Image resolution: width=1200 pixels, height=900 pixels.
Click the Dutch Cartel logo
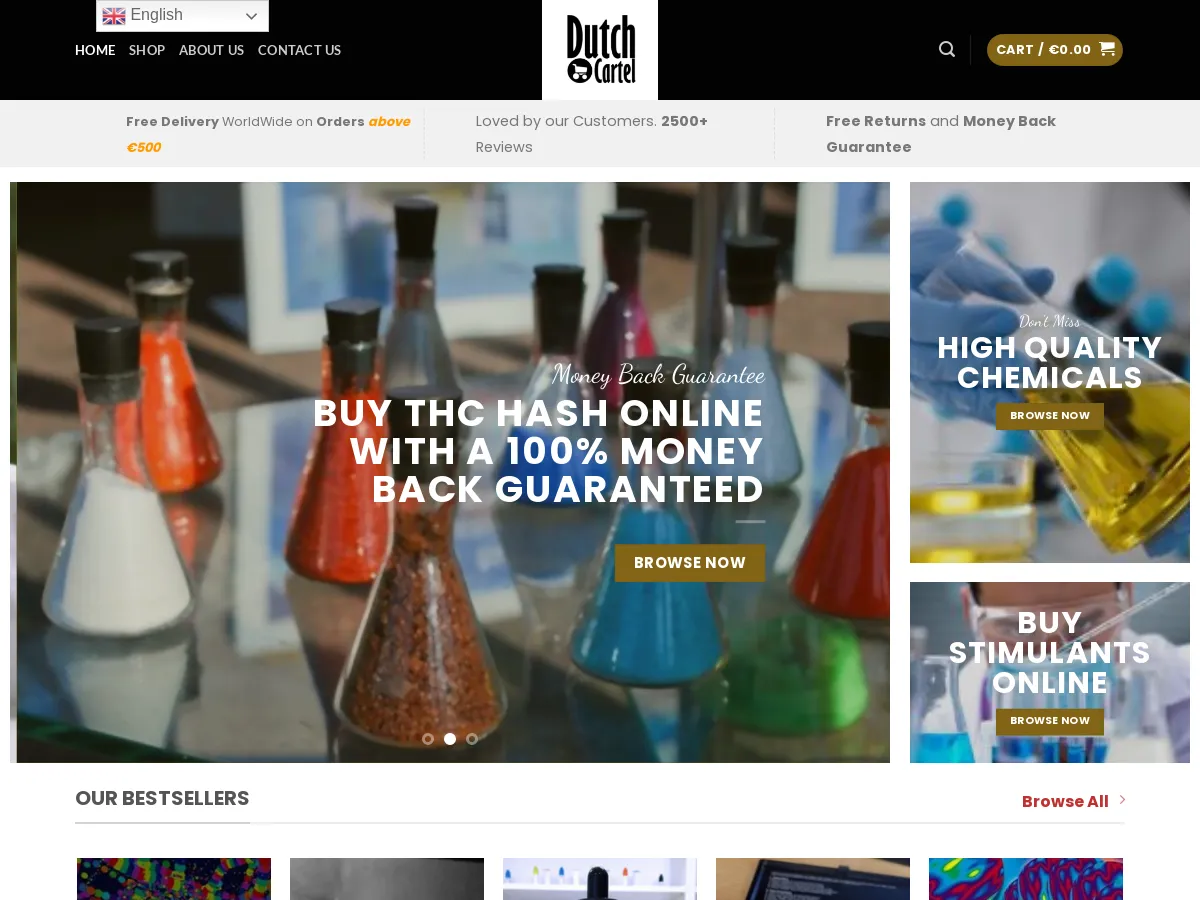[x=600, y=50]
